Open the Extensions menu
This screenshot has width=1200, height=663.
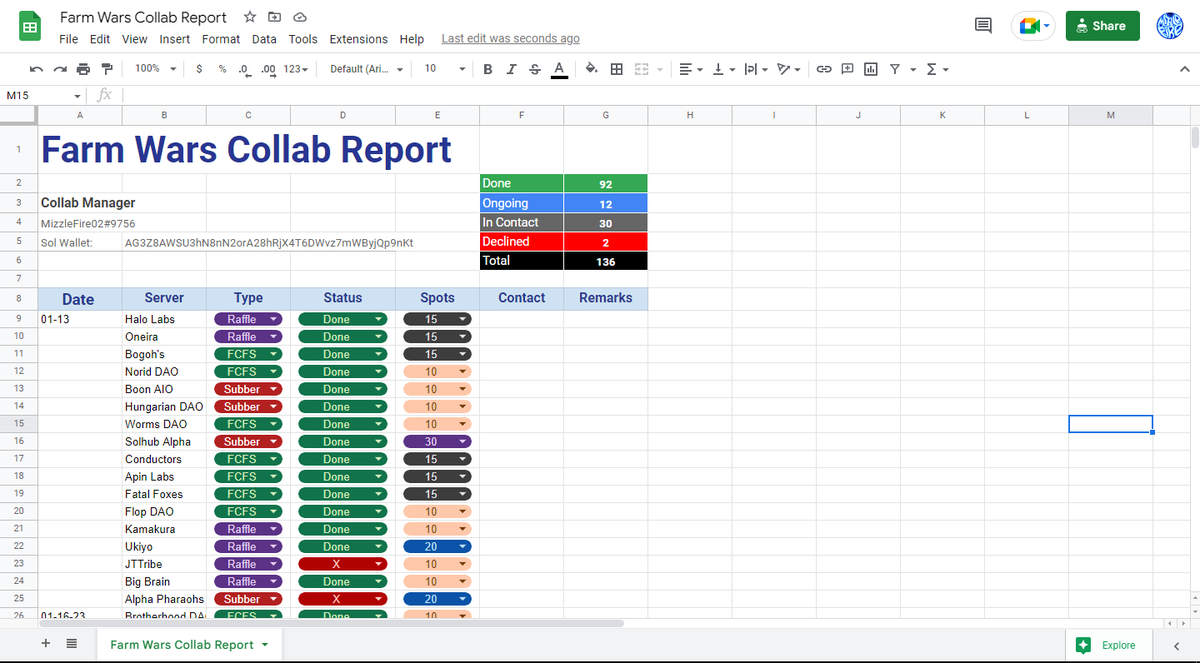[x=359, y=39]
